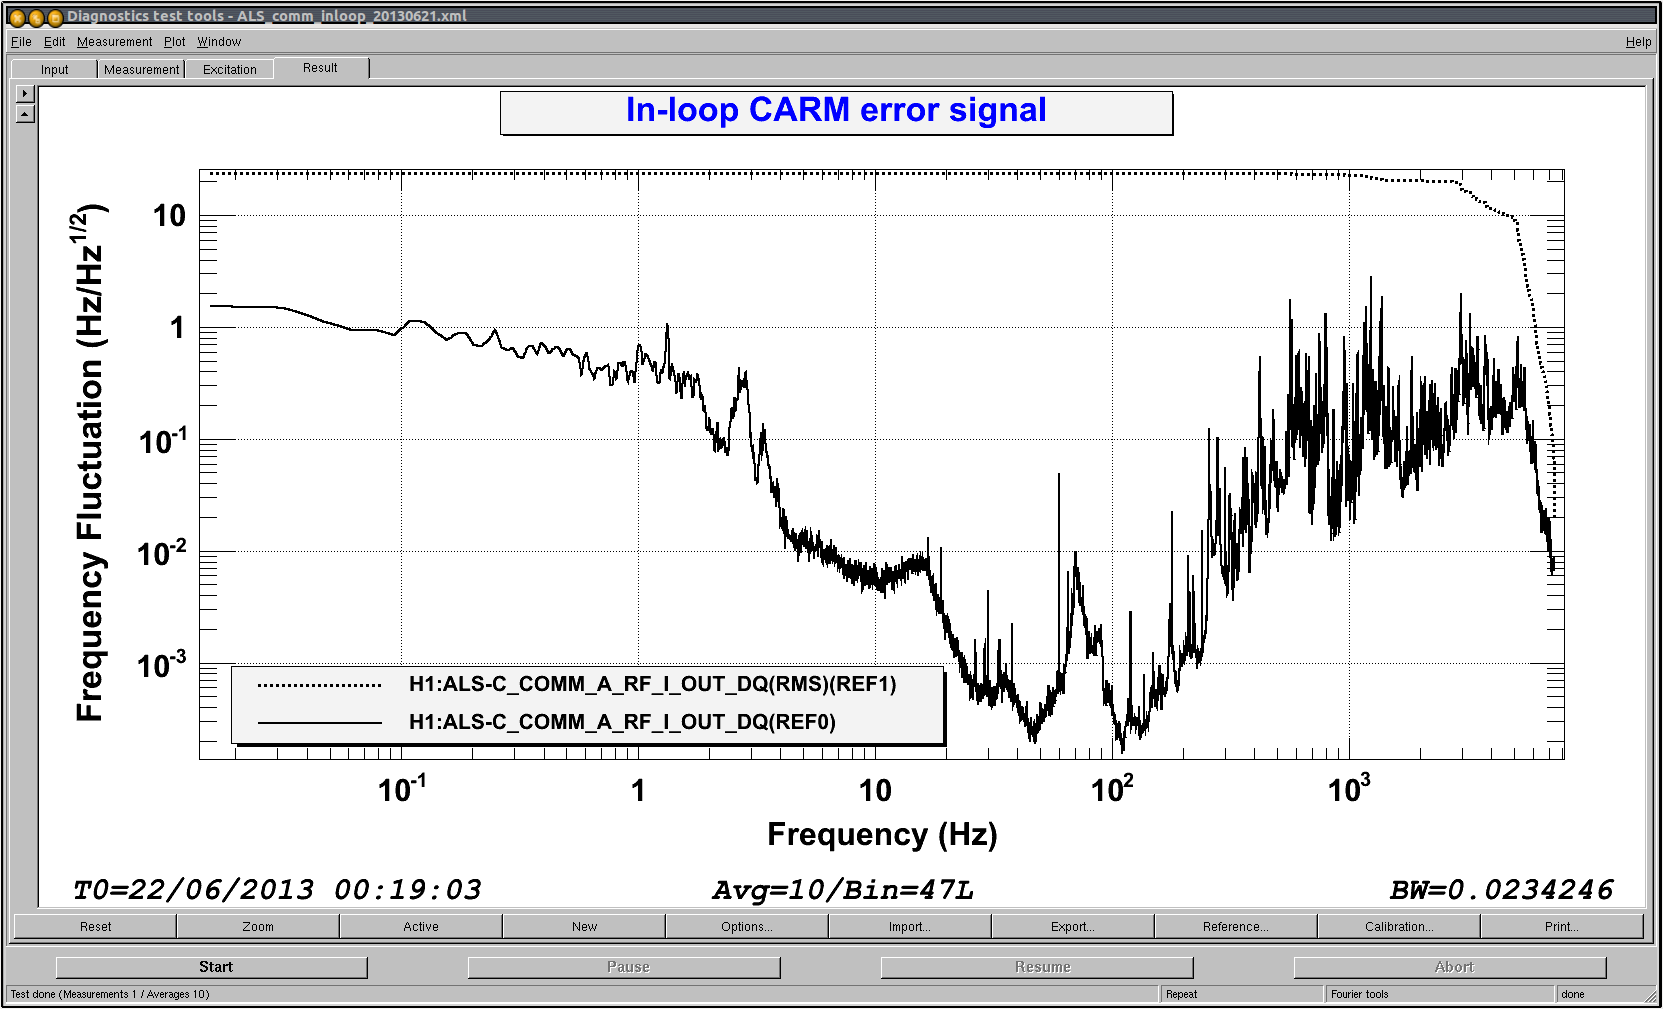Open plot Options dialog
Image resolution: width=1663 pixels, height=1009 pixels.
tap(747, 926)
